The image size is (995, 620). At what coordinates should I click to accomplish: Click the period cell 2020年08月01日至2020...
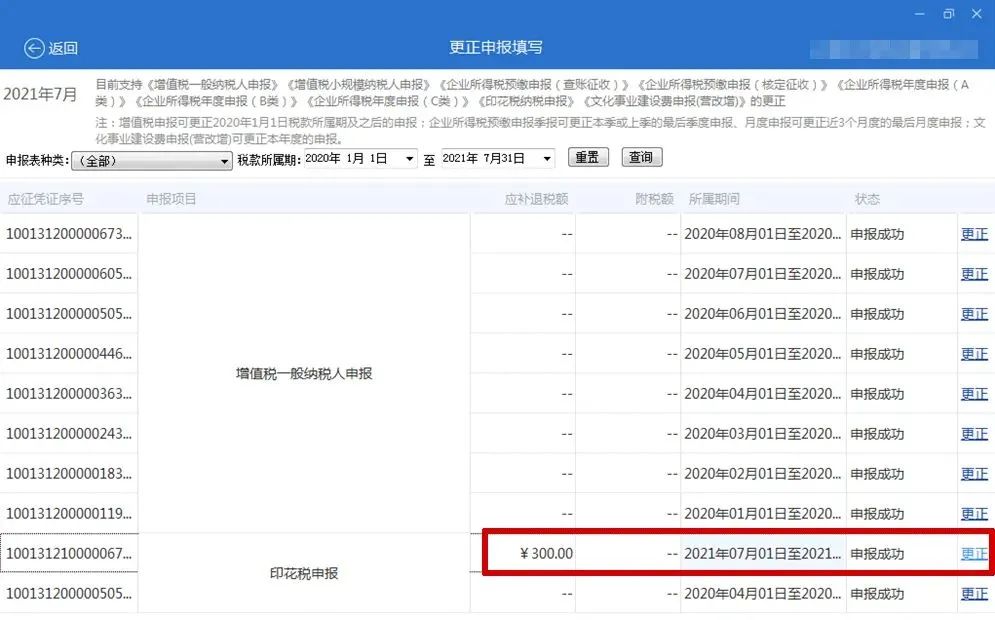[x=763, y=234]
